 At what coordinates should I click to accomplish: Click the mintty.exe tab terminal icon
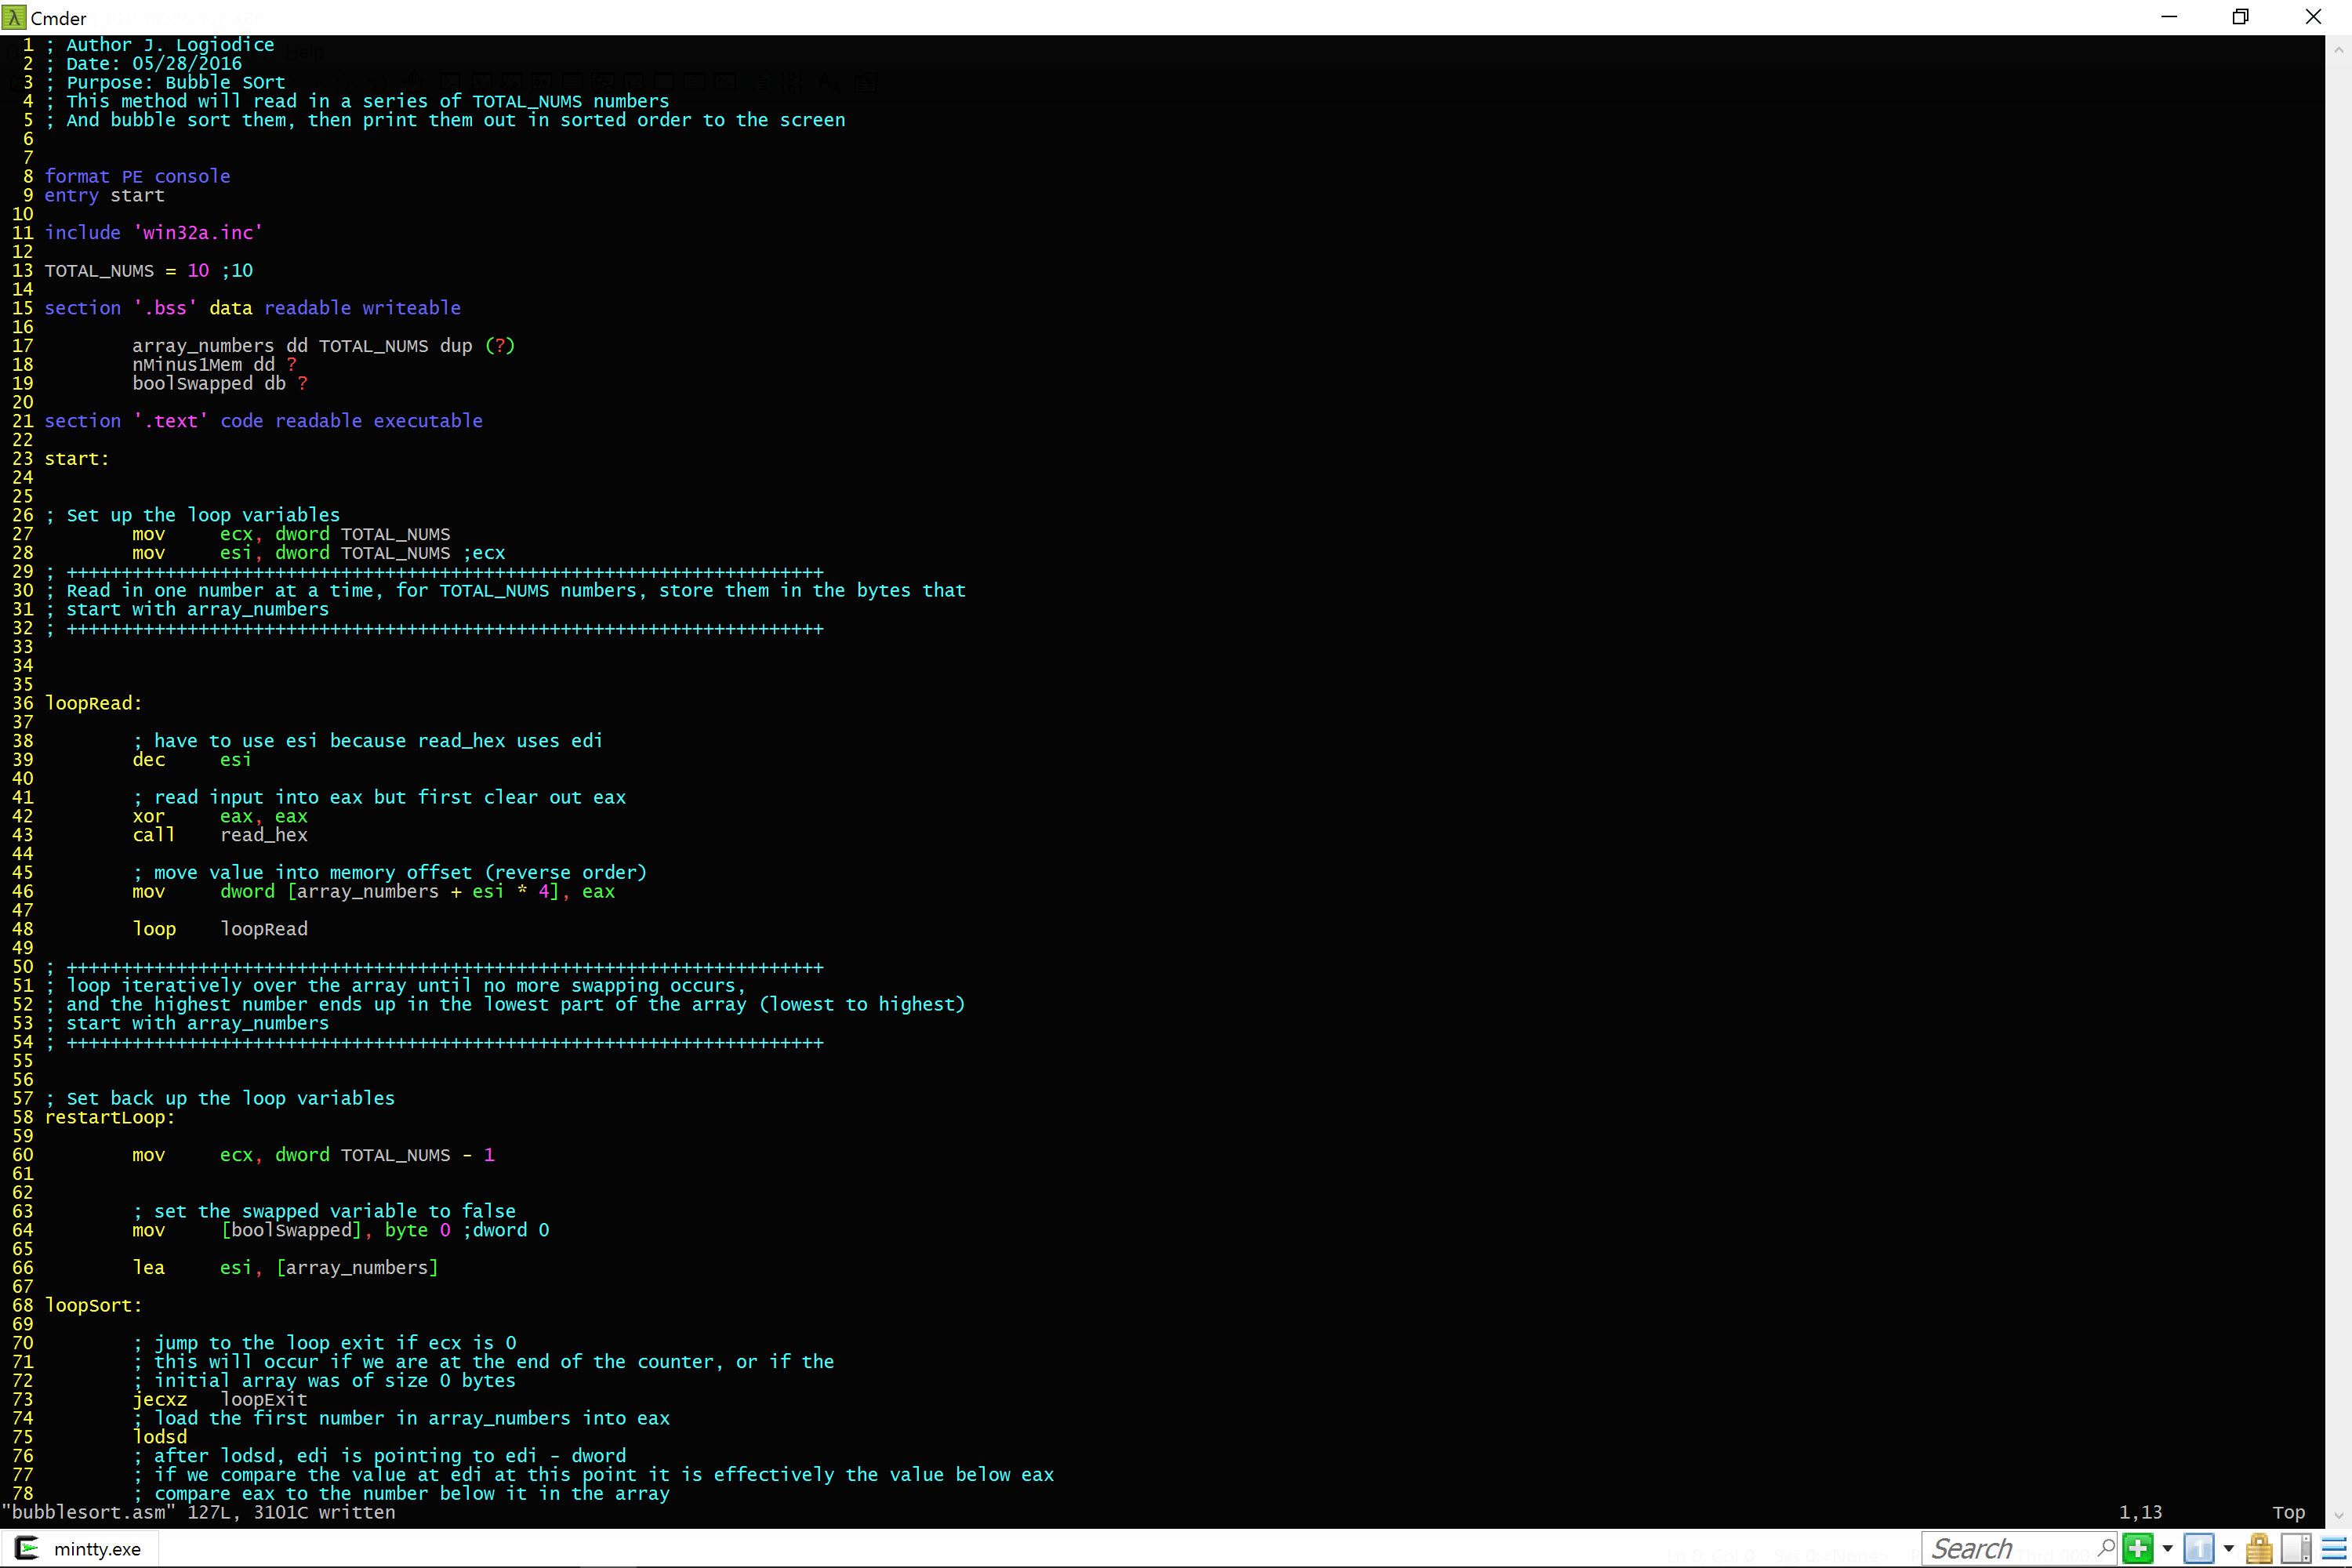[x=27, y=1548]
